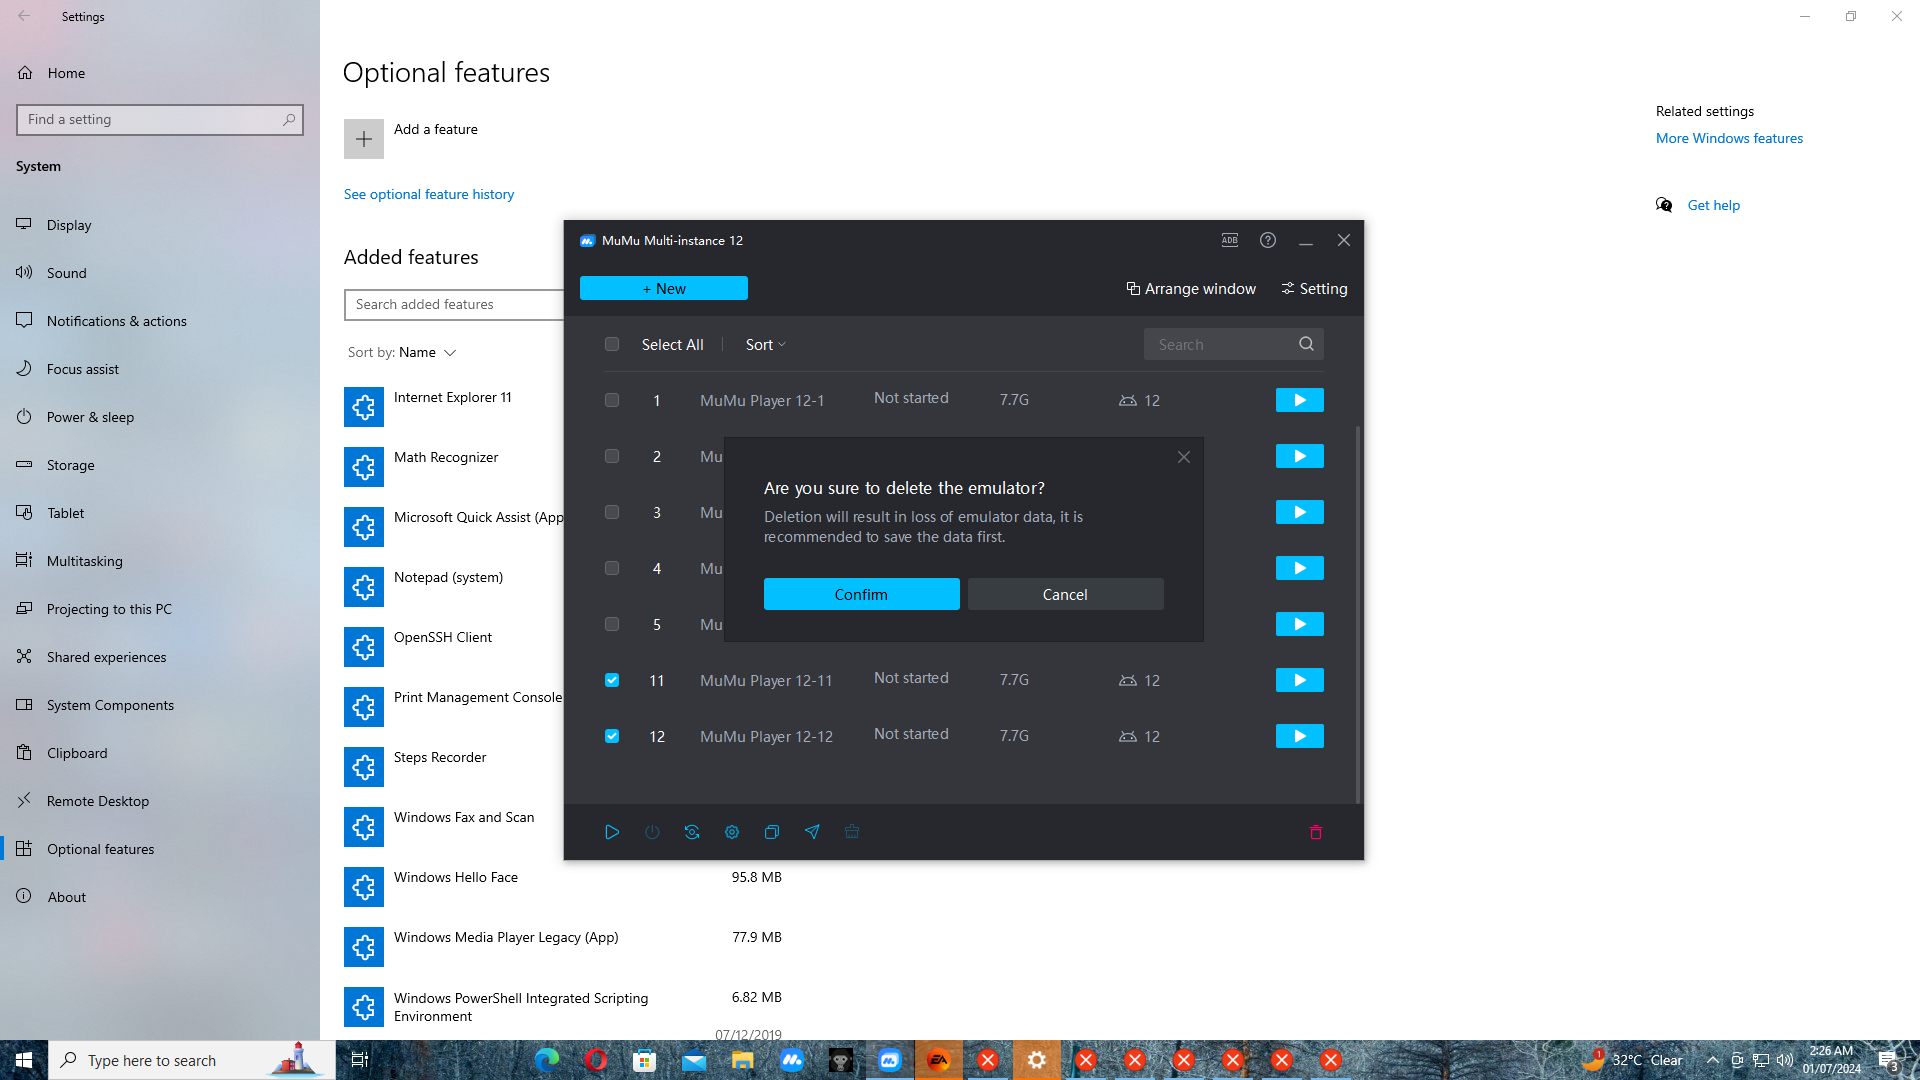
Task: Select Multitasking in the Settings sidebar
Action: tap(160, 561)
